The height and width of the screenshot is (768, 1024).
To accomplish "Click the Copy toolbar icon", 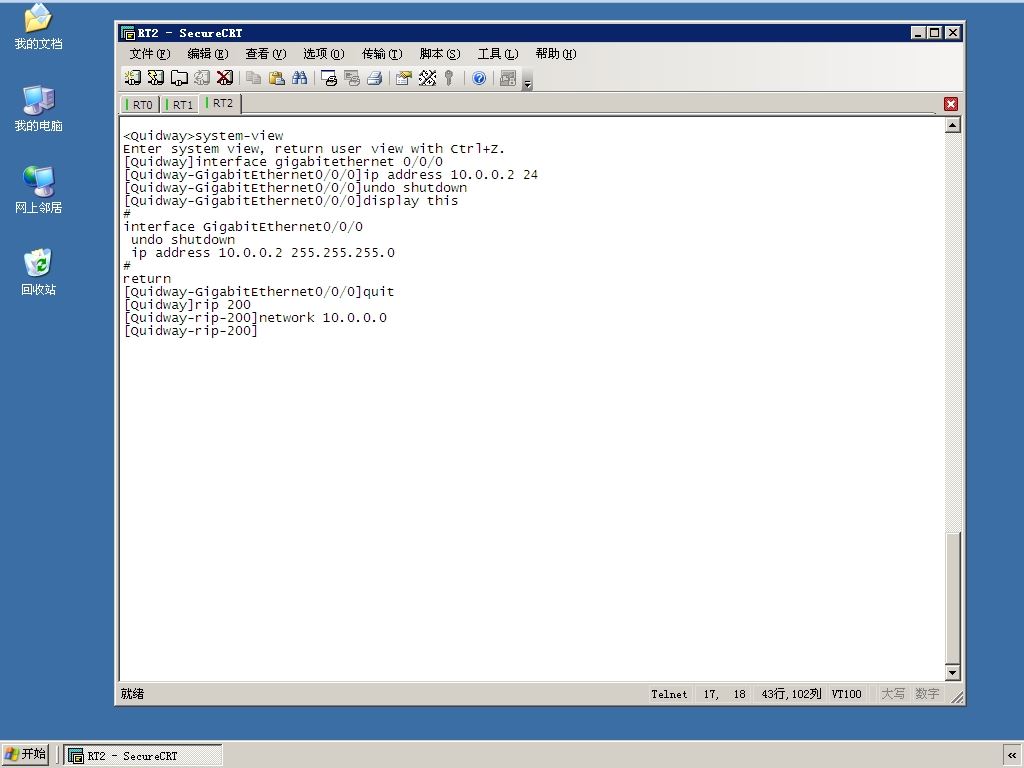I will click(x=253, y=78).
